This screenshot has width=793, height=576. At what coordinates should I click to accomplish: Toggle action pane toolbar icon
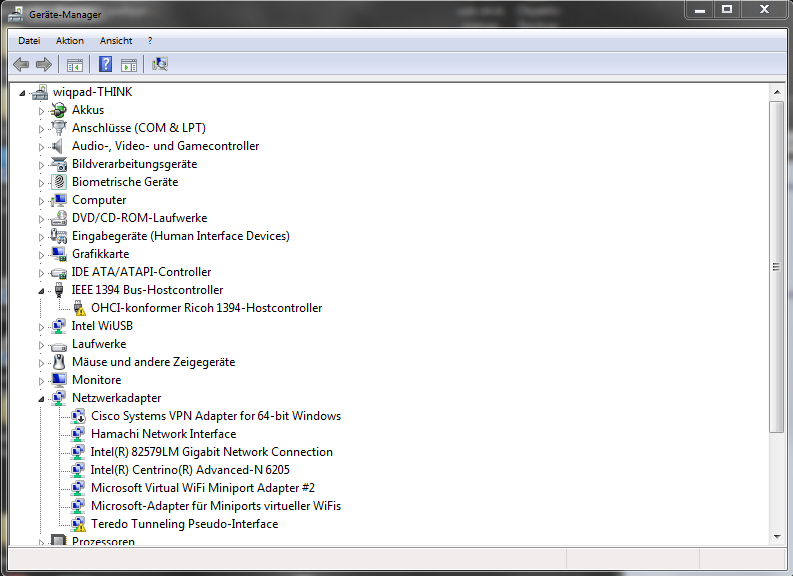(x=129, y=65)
